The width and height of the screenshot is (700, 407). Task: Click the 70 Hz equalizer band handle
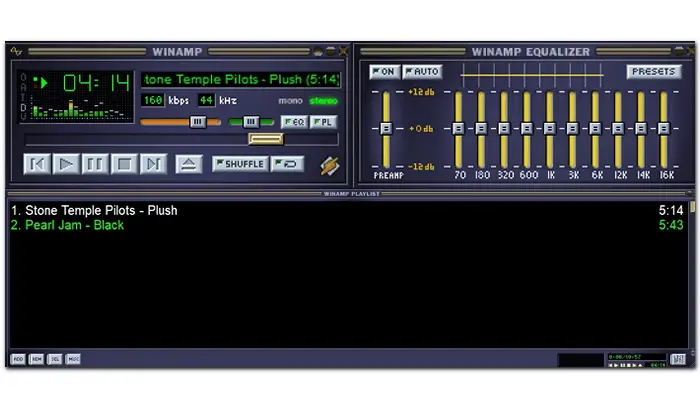[x=458, y=129]
